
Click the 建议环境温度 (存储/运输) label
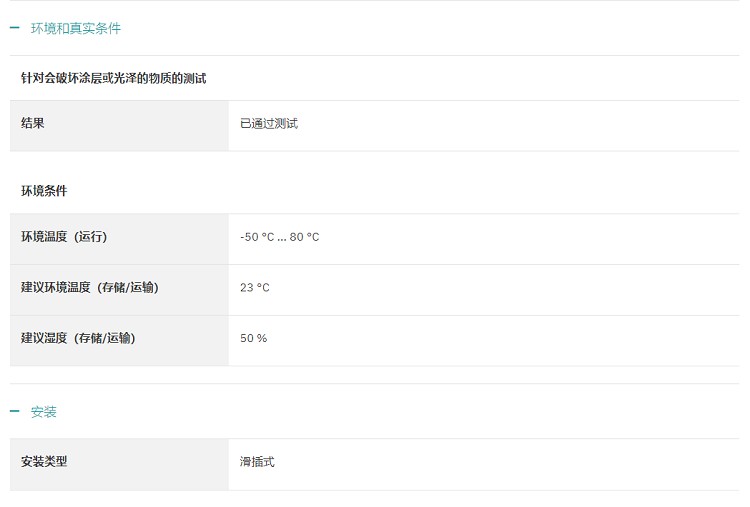pyautogui.click(x=89, y=287)
